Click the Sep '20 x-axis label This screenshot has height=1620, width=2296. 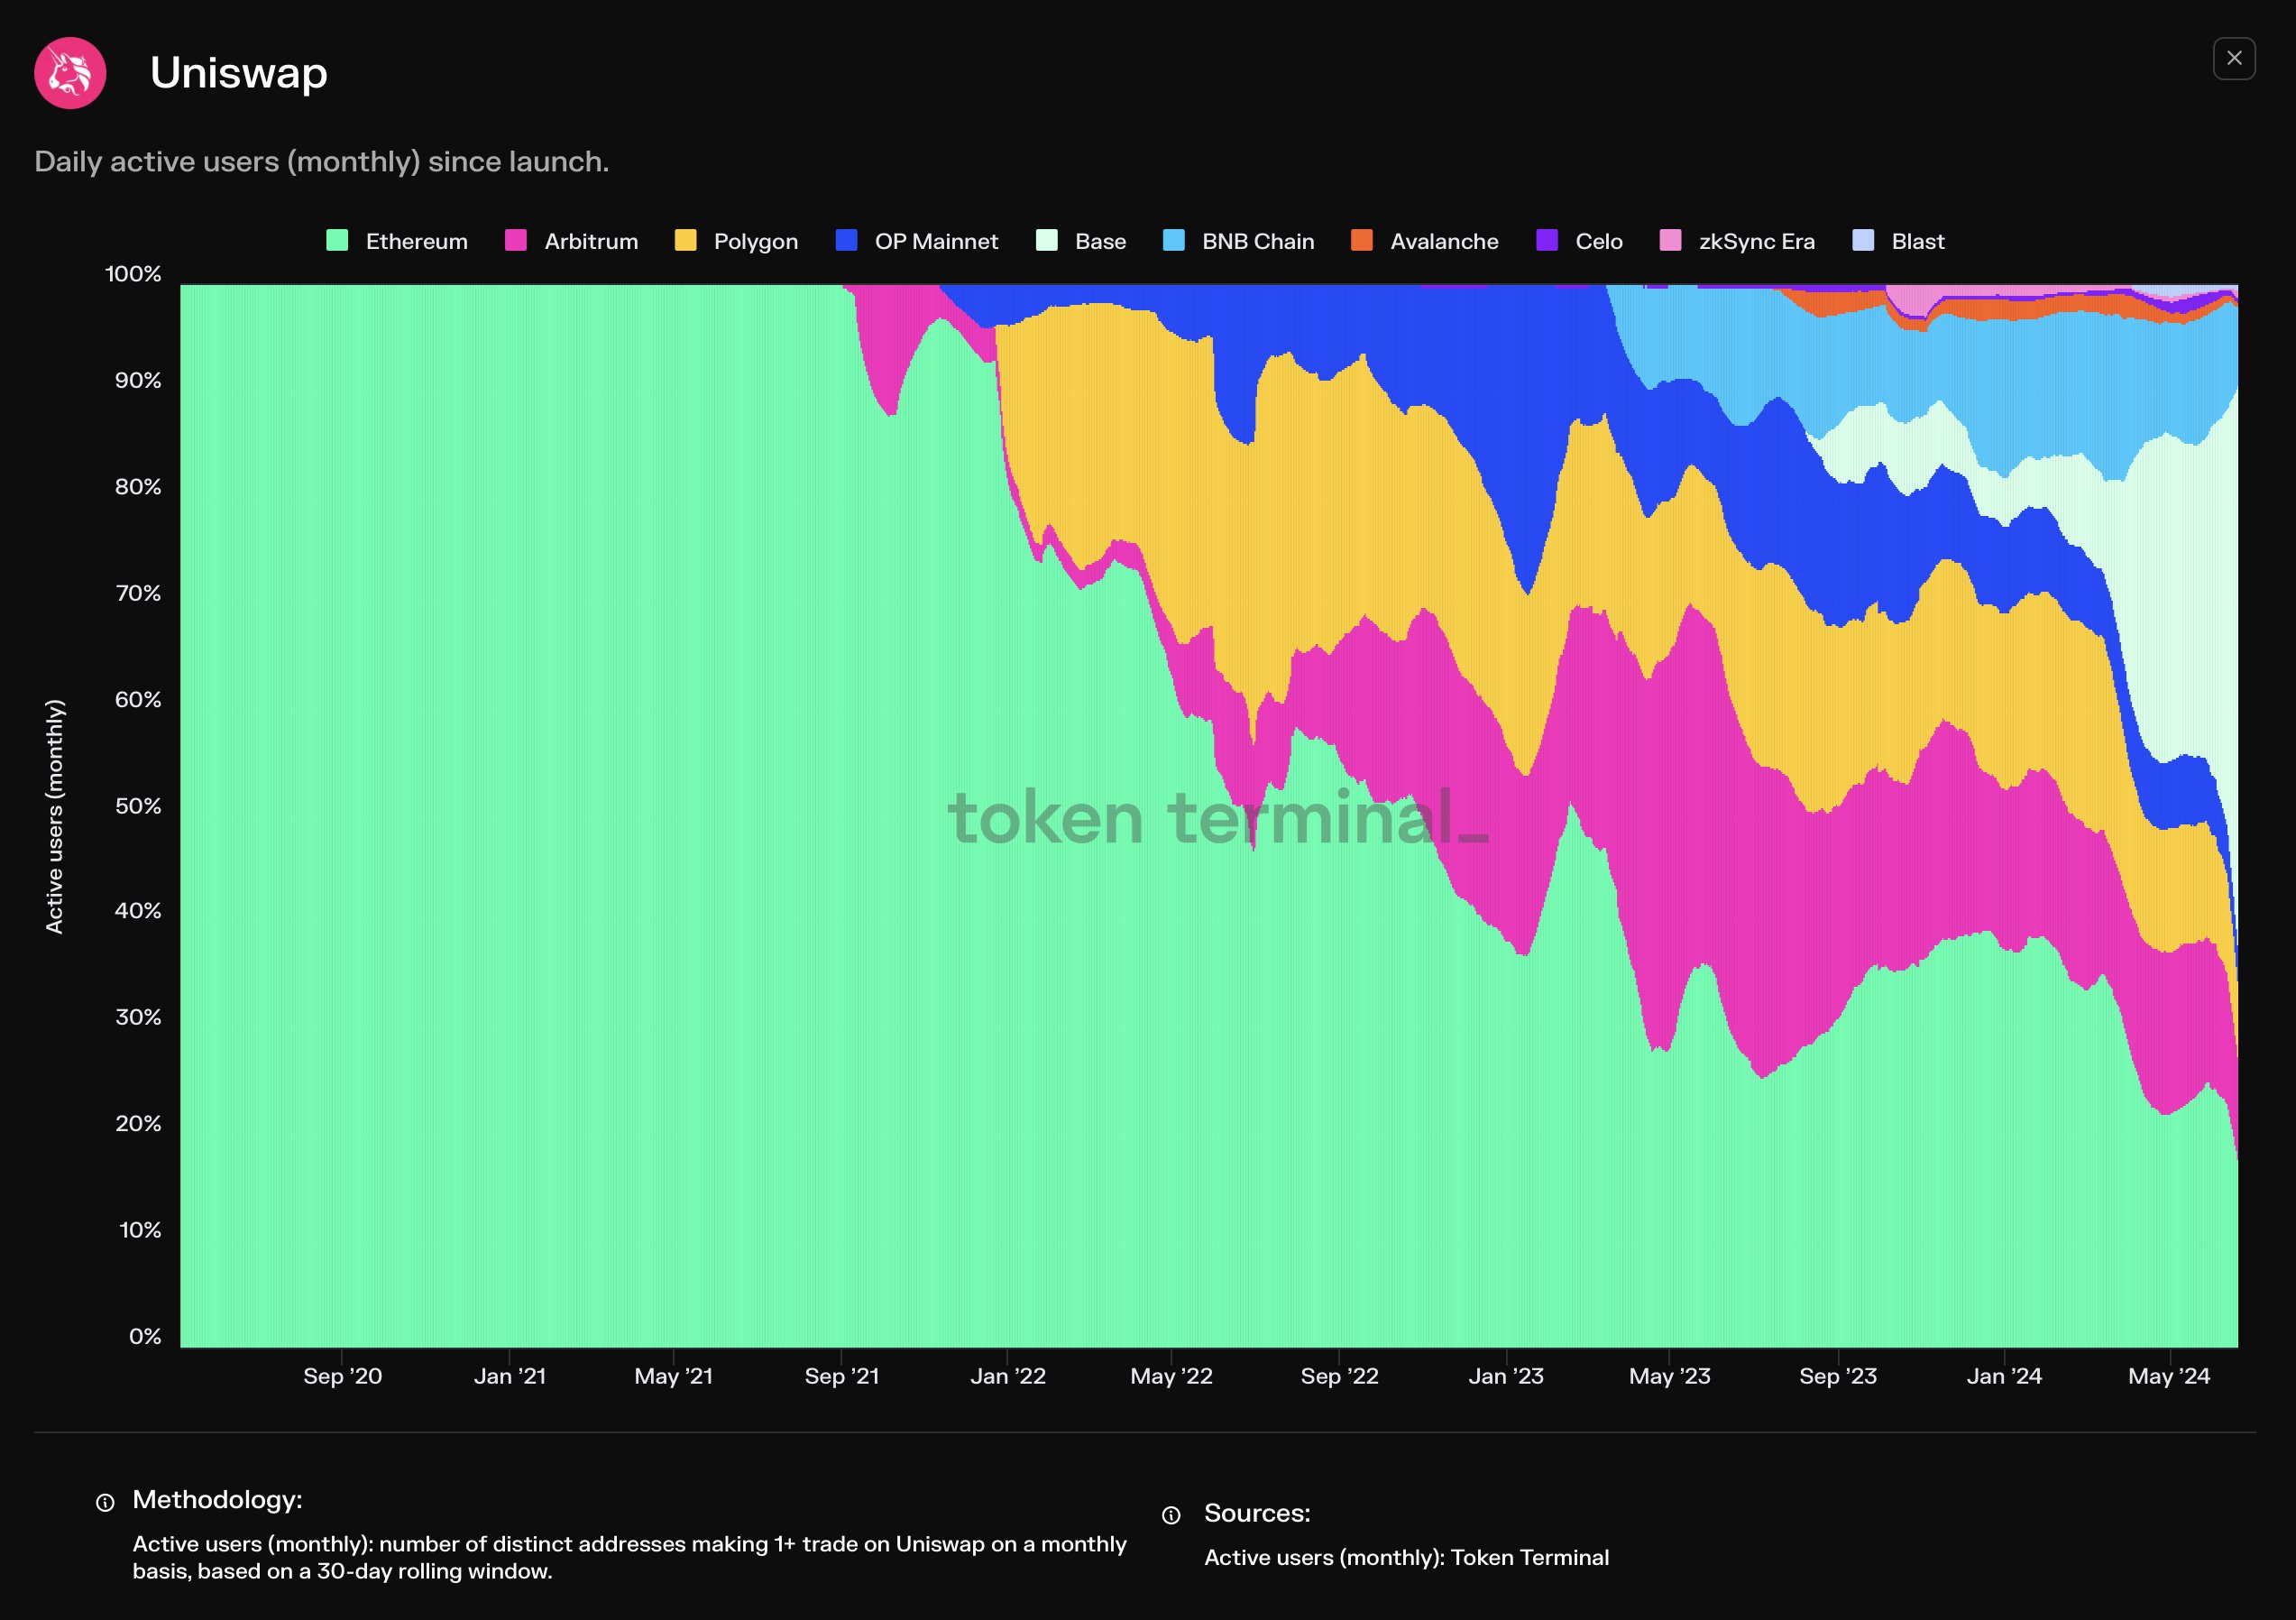click(x=343, y=1377)
